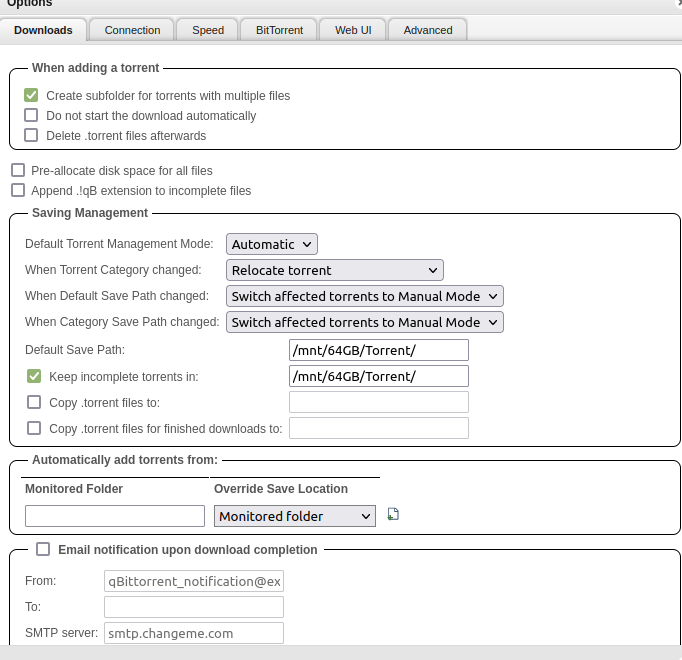Click the Monitored Folder input field
This screenshot has height=660, width=682.
point(115,516)
